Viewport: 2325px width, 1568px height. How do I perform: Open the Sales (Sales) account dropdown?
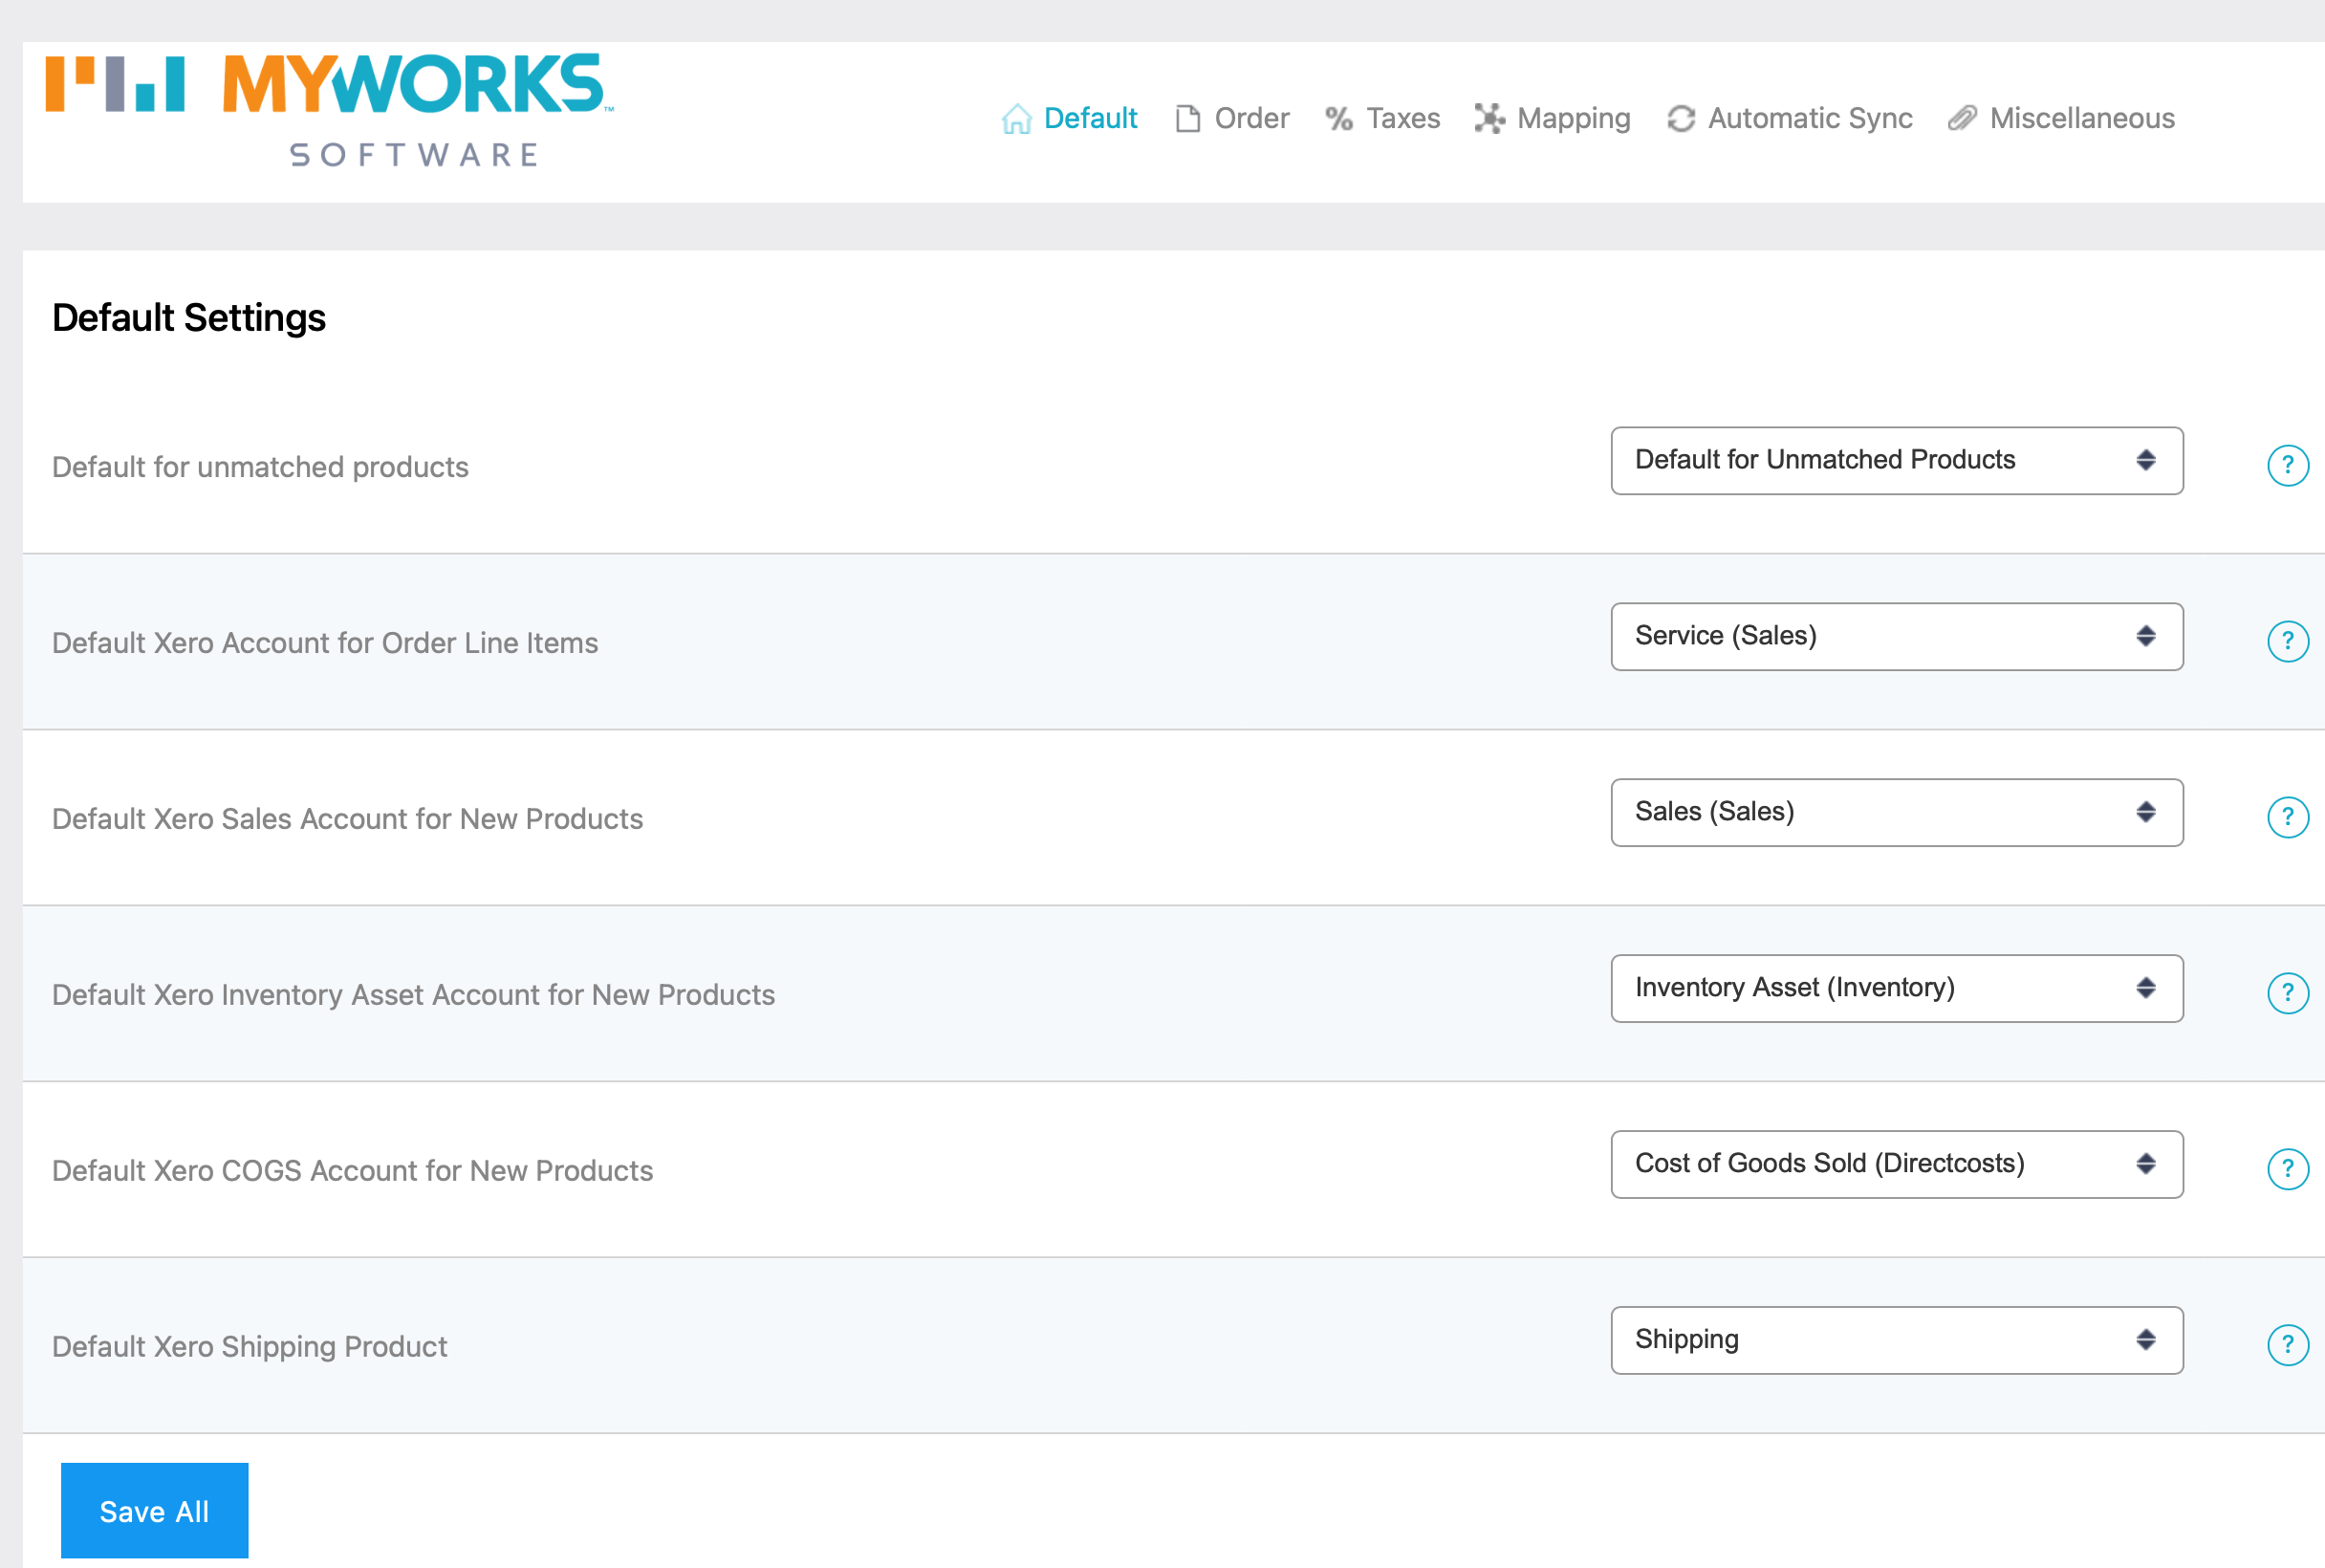[1897, 813]
